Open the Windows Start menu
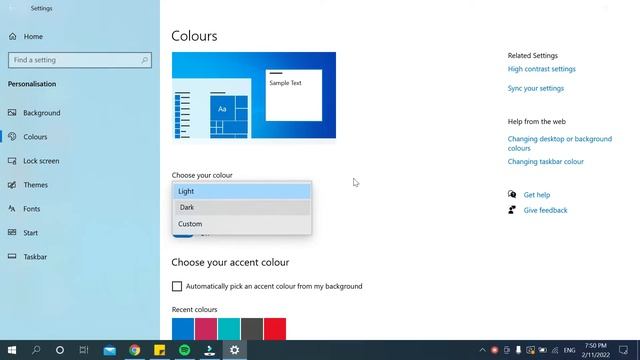This screenshot has height=360, width=640. coord(12,350)
